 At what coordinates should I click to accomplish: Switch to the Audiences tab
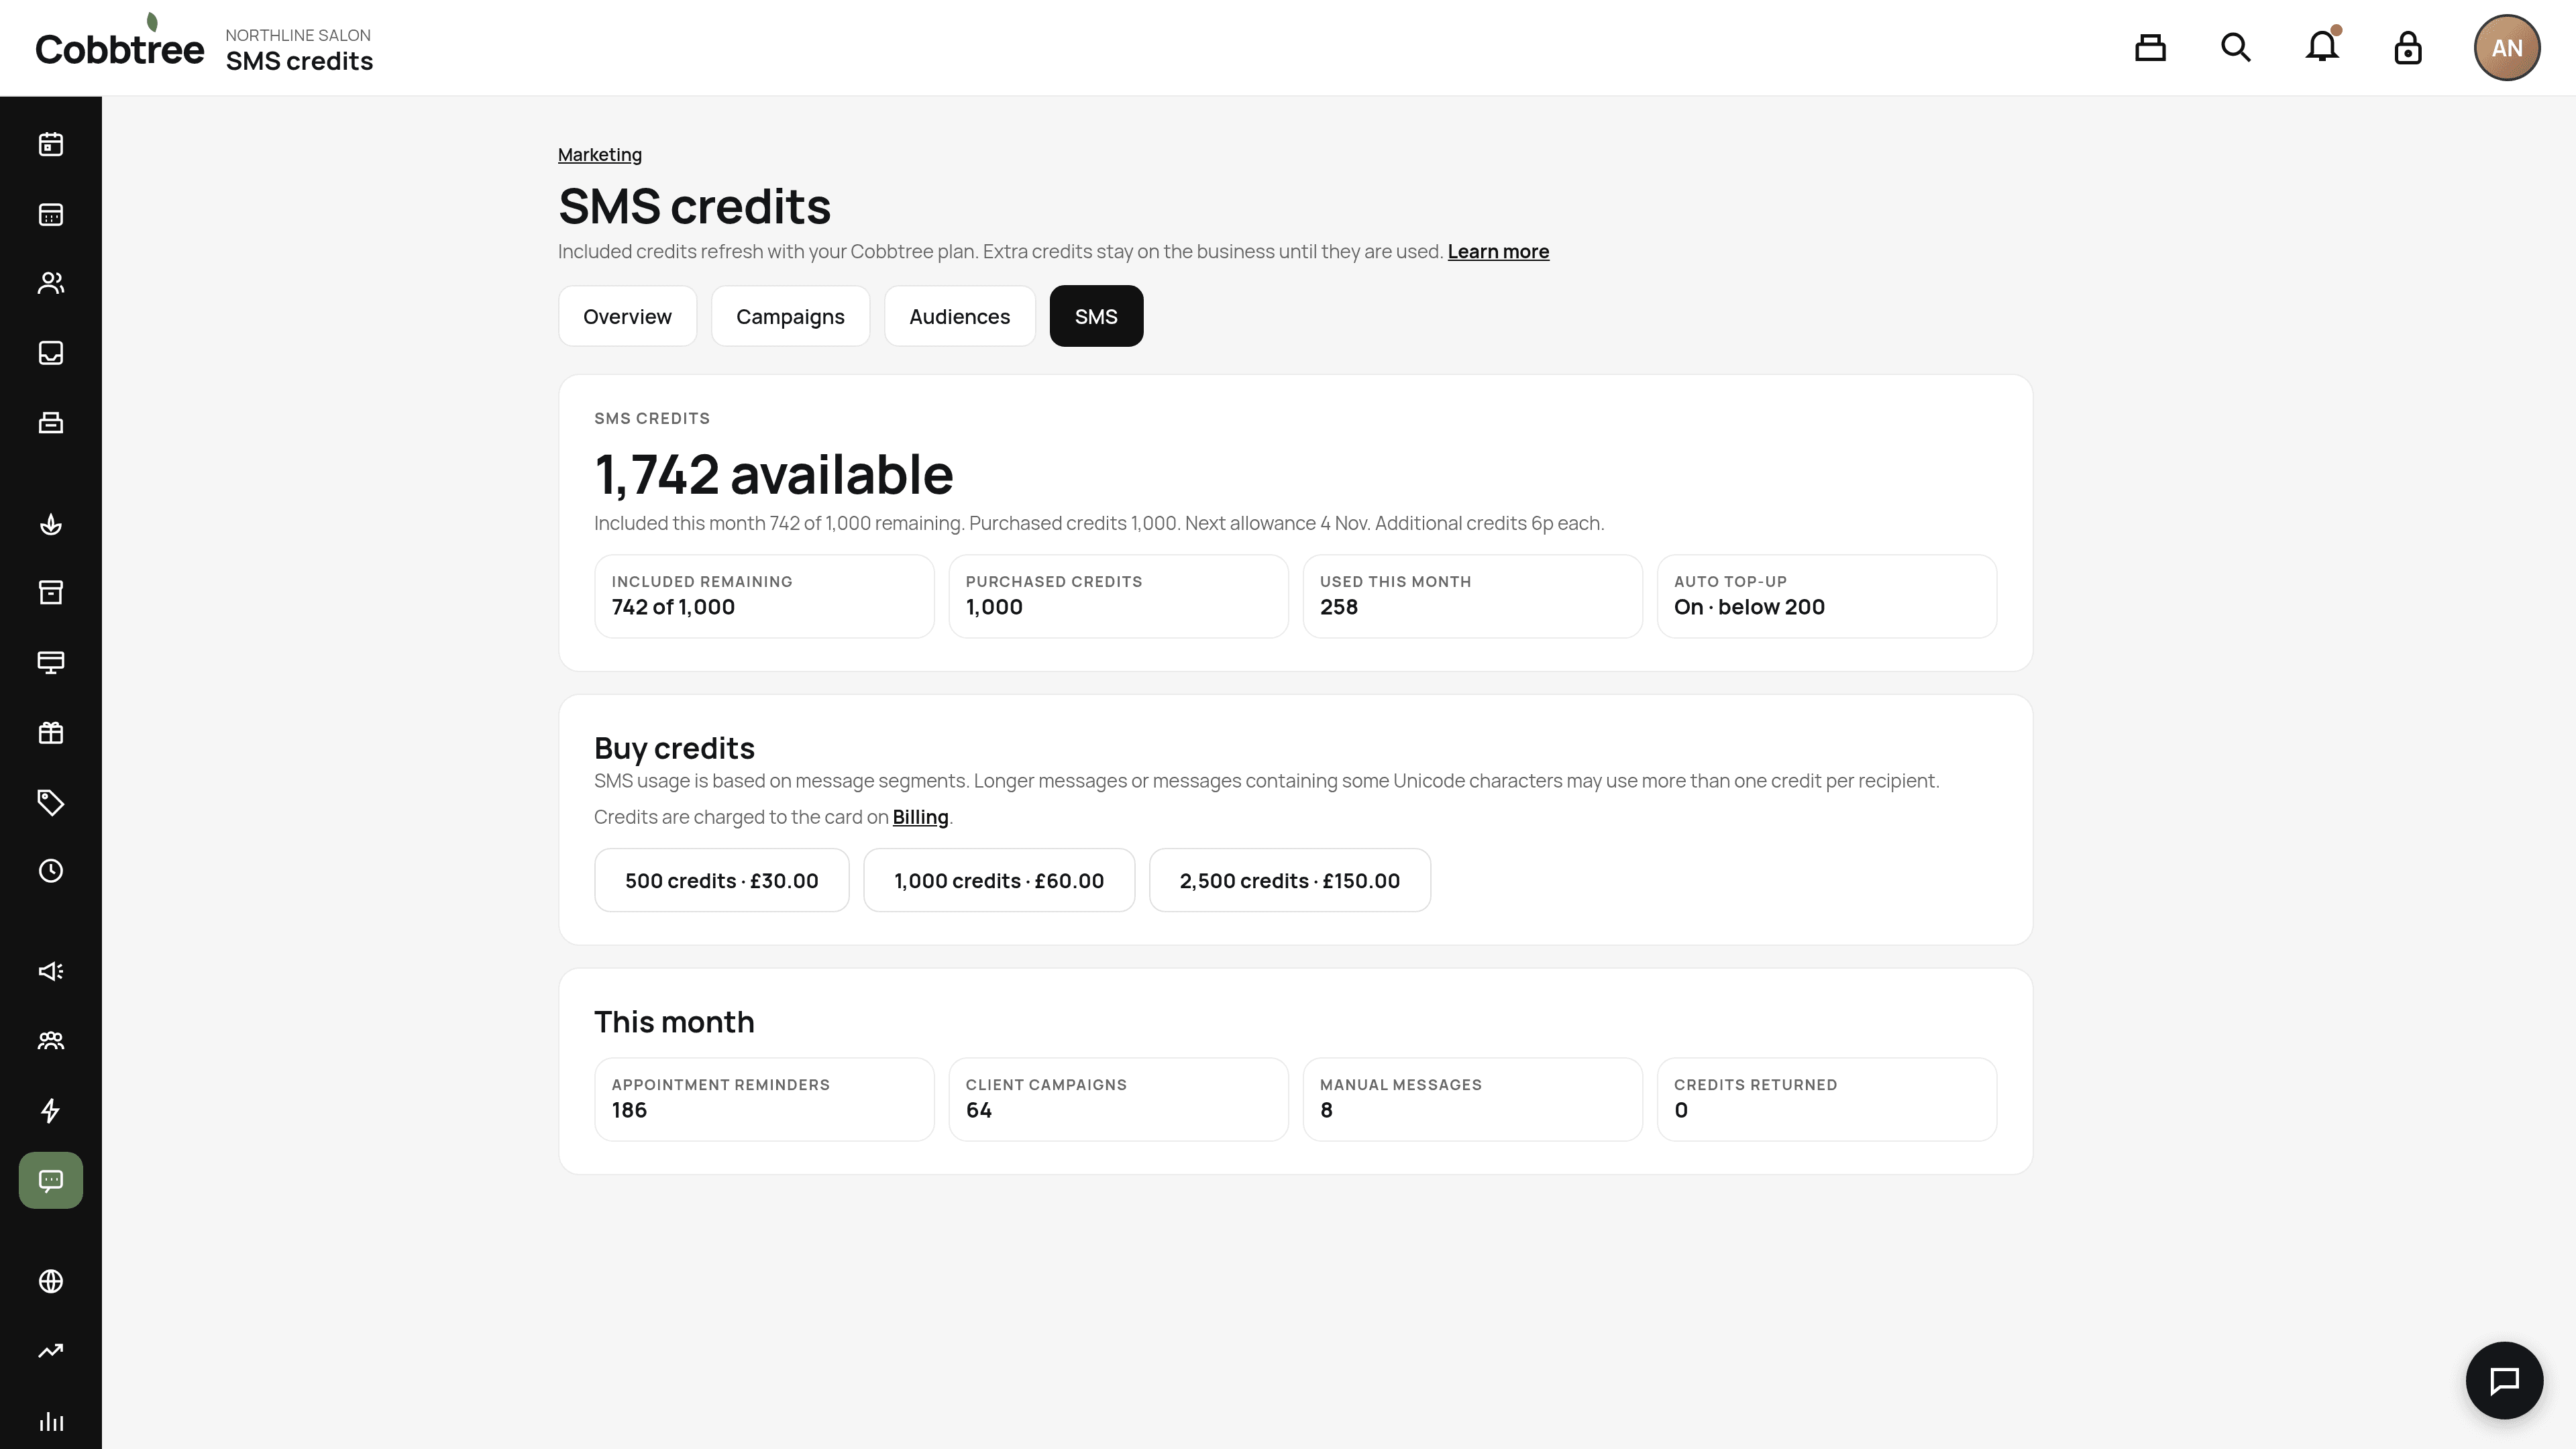point(959,316)
